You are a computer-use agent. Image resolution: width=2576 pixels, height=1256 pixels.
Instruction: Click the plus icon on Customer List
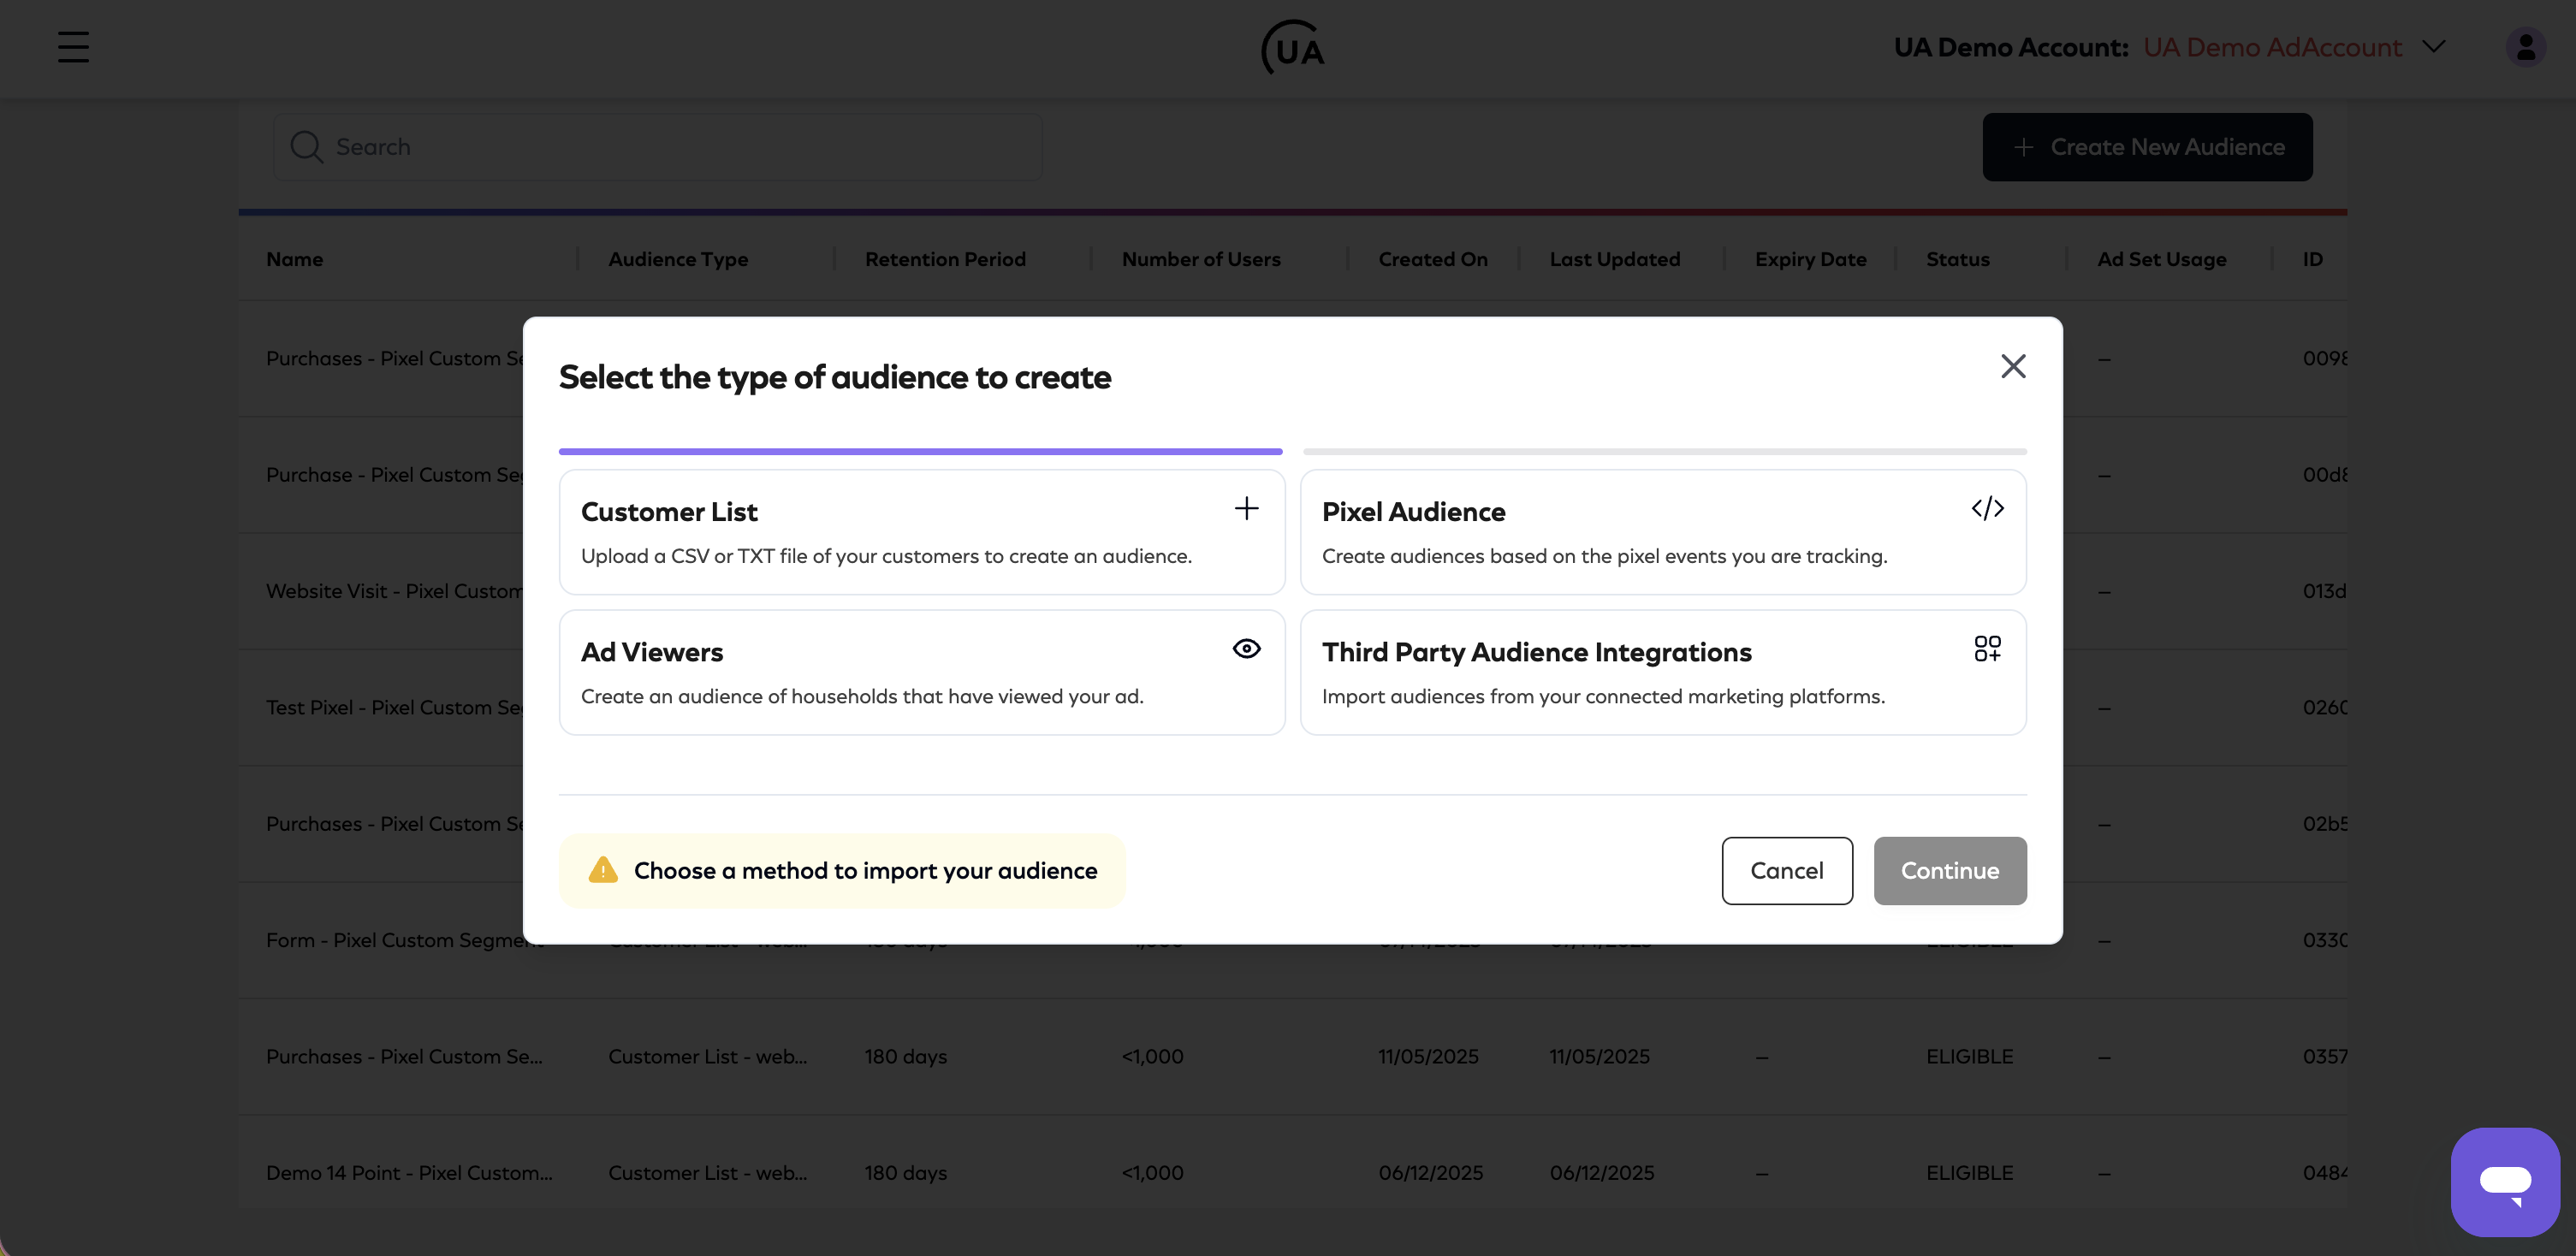[x=1246, y=508]
